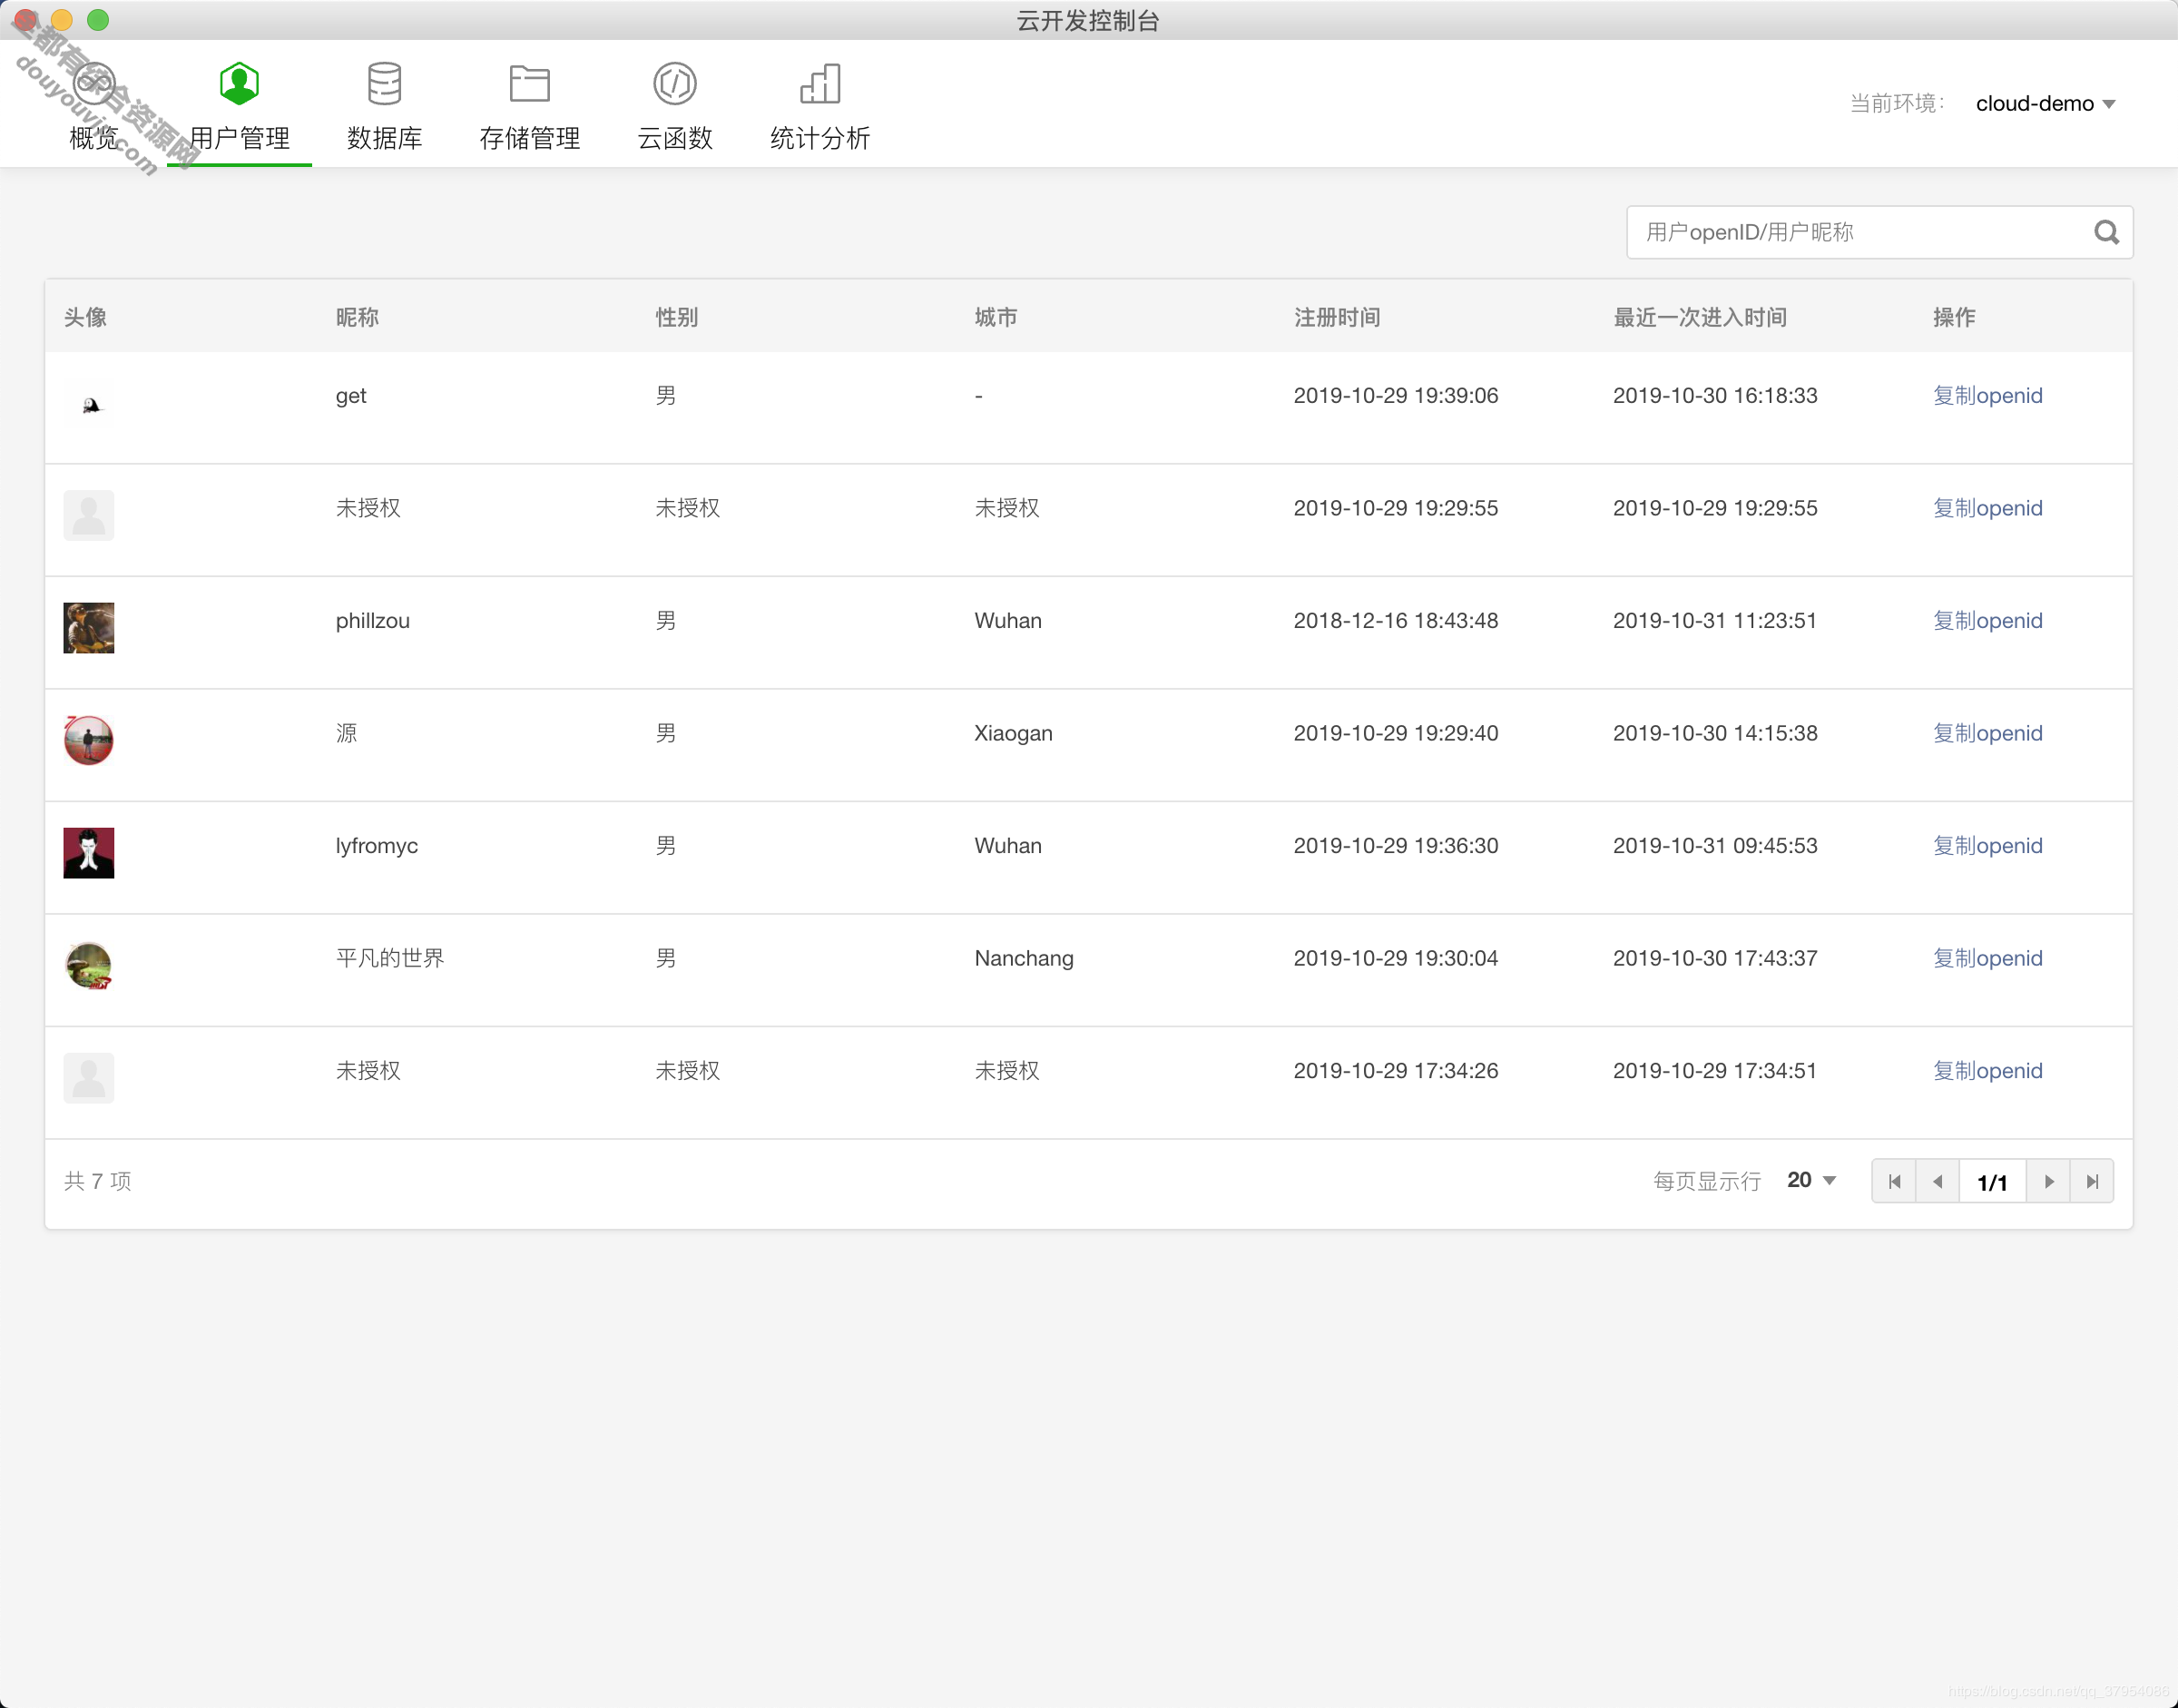
Task: Click the 昵称 column header
Action: tap(357, 317)
